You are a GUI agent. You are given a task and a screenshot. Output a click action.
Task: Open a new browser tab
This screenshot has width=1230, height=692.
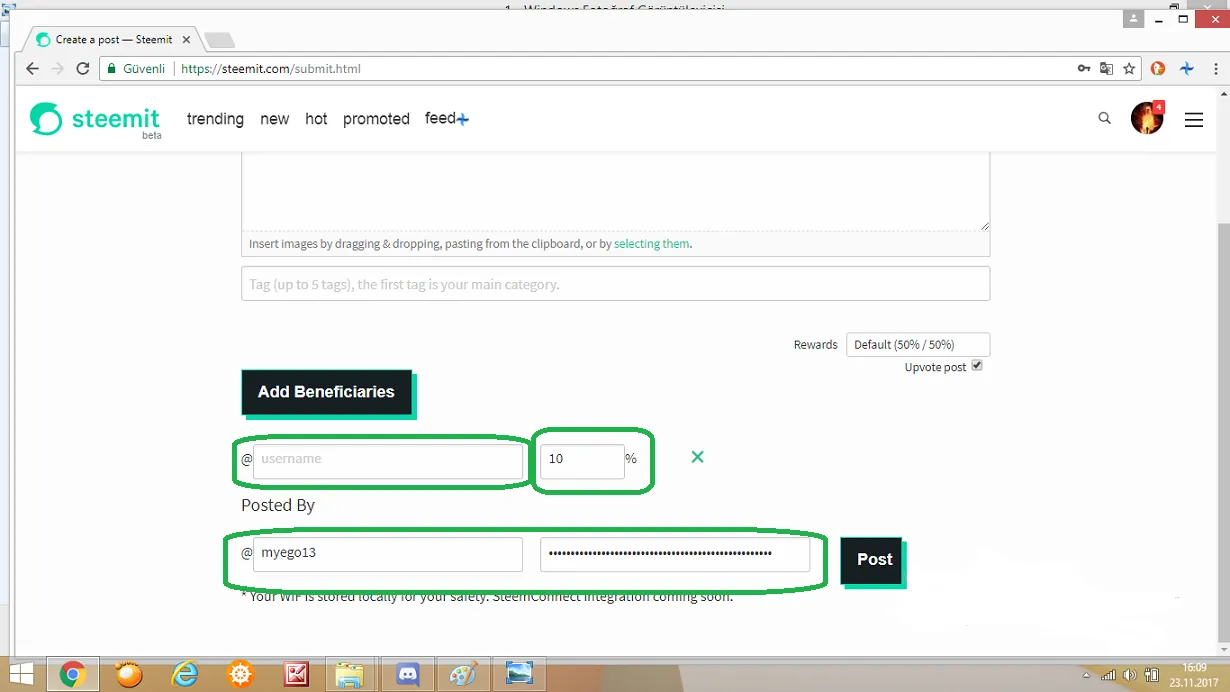pos(219,40)
